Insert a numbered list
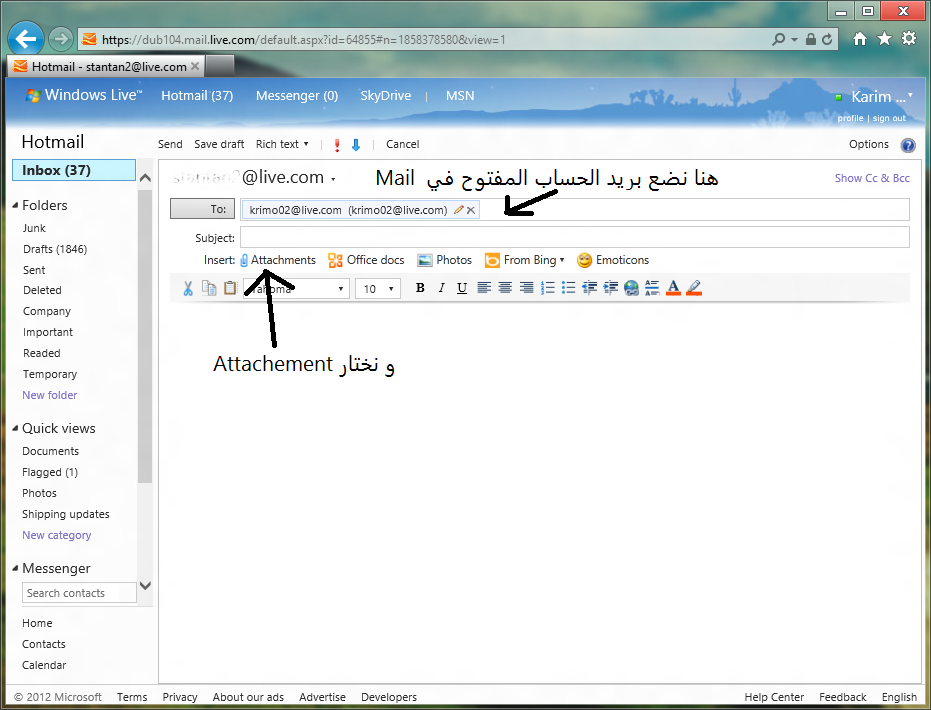This screenshot has width=931, height=710. (547, 288)
